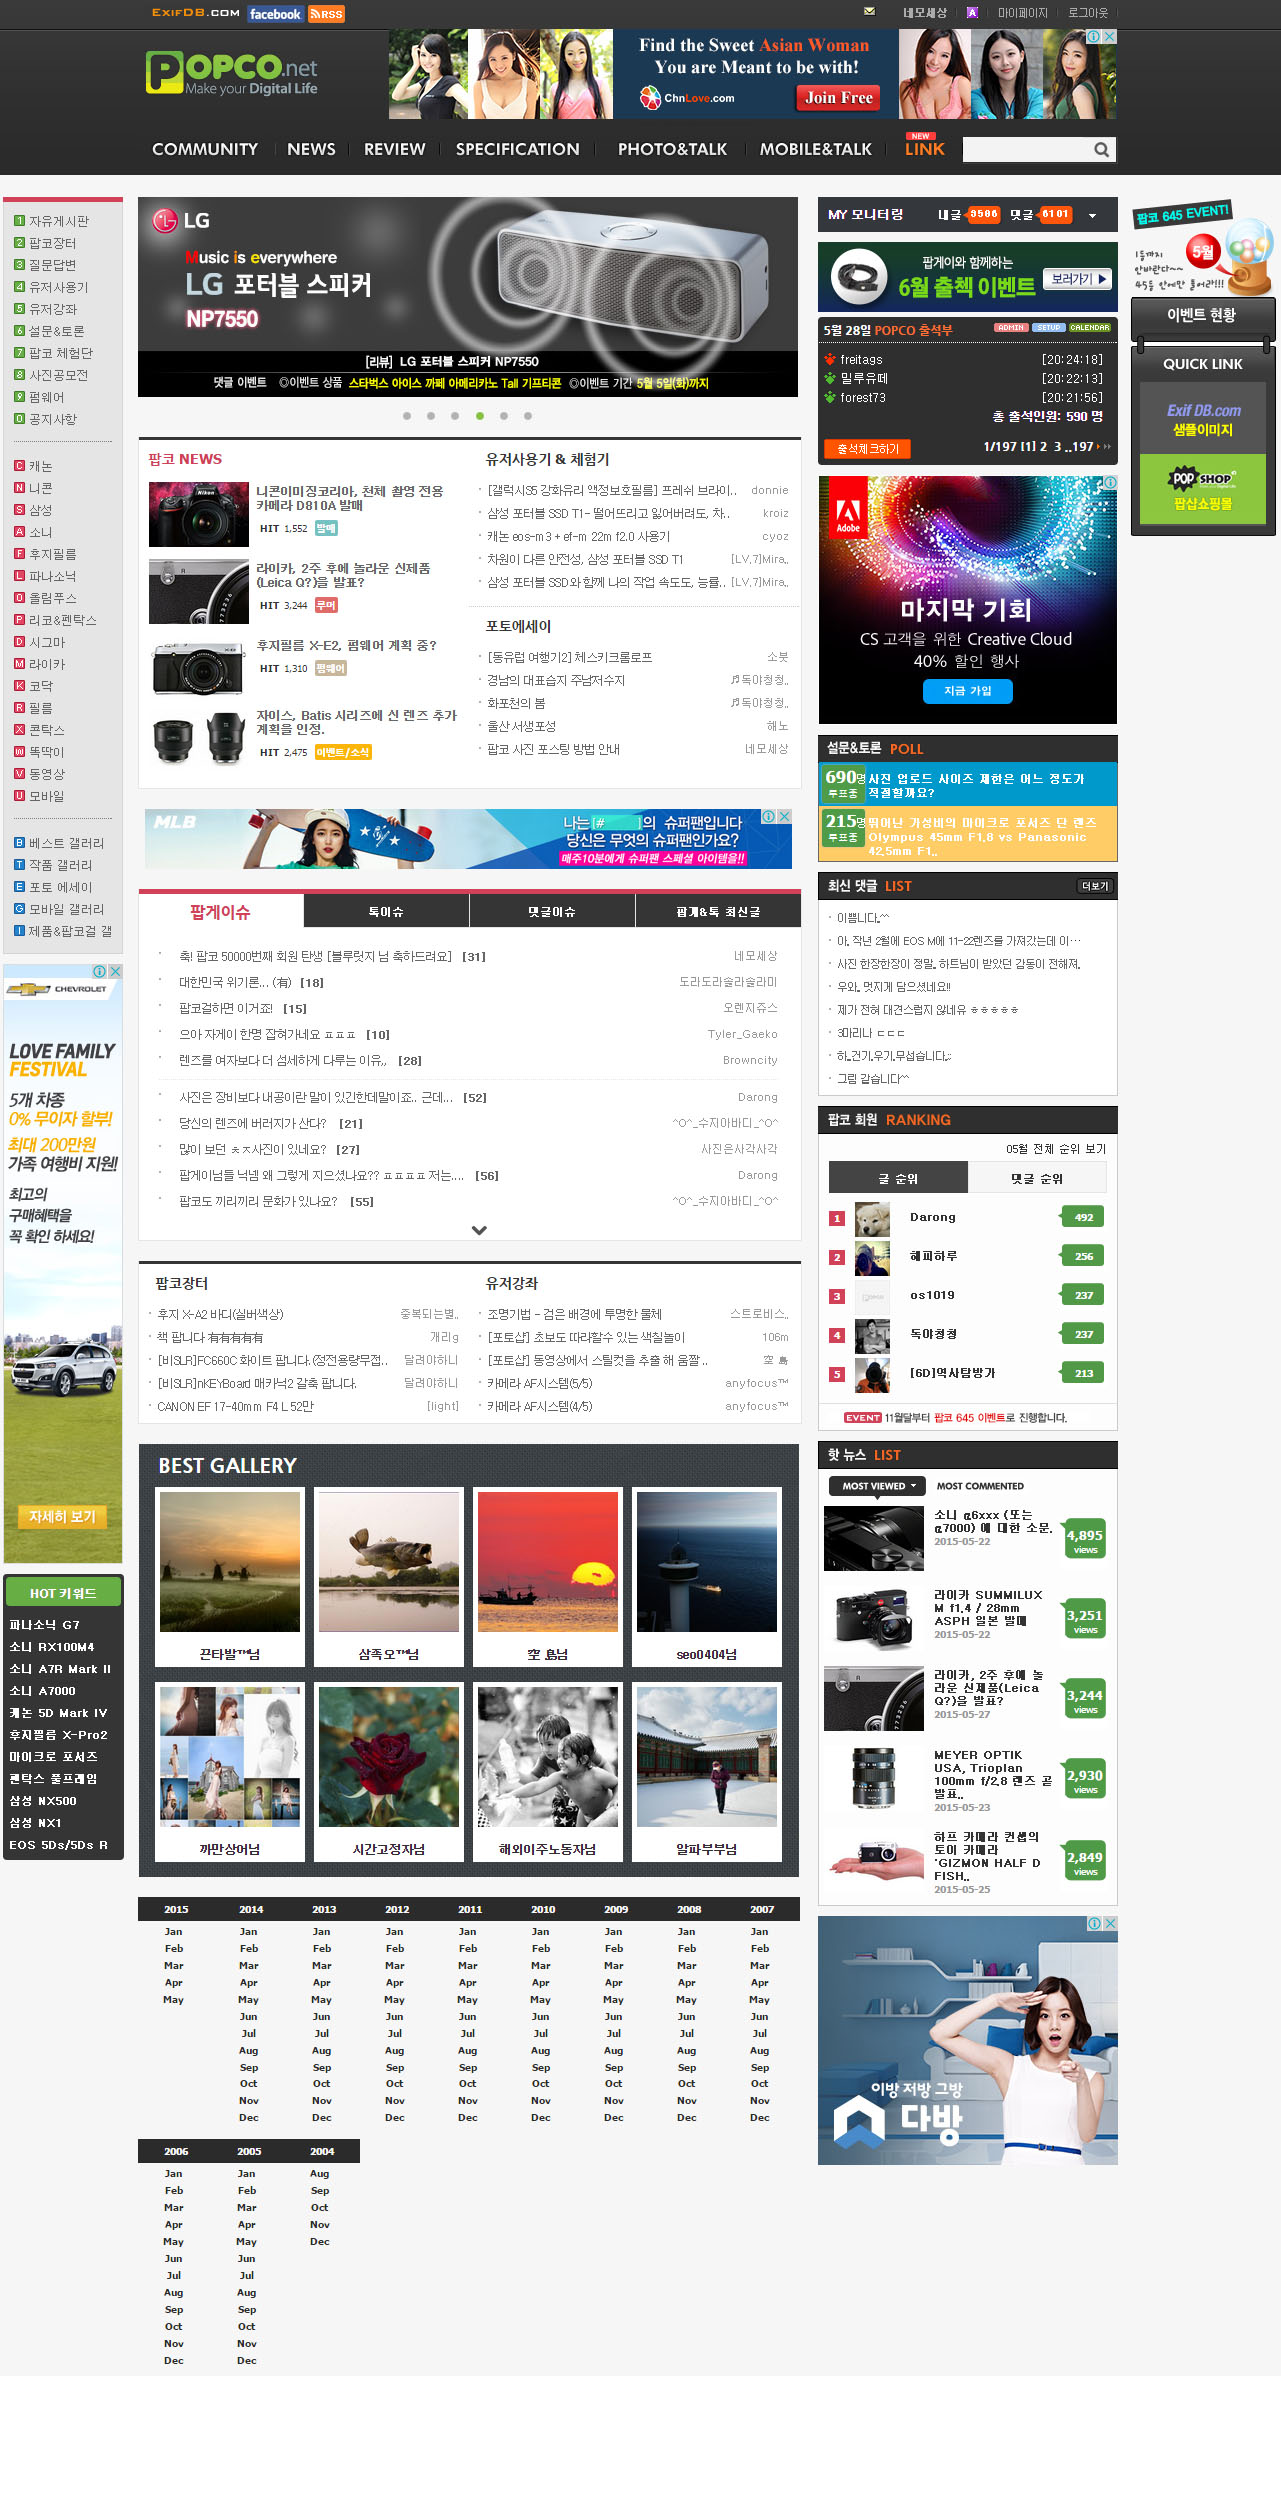
Task: Open the orange RSS feed button
Action: (x=326, y=14)
